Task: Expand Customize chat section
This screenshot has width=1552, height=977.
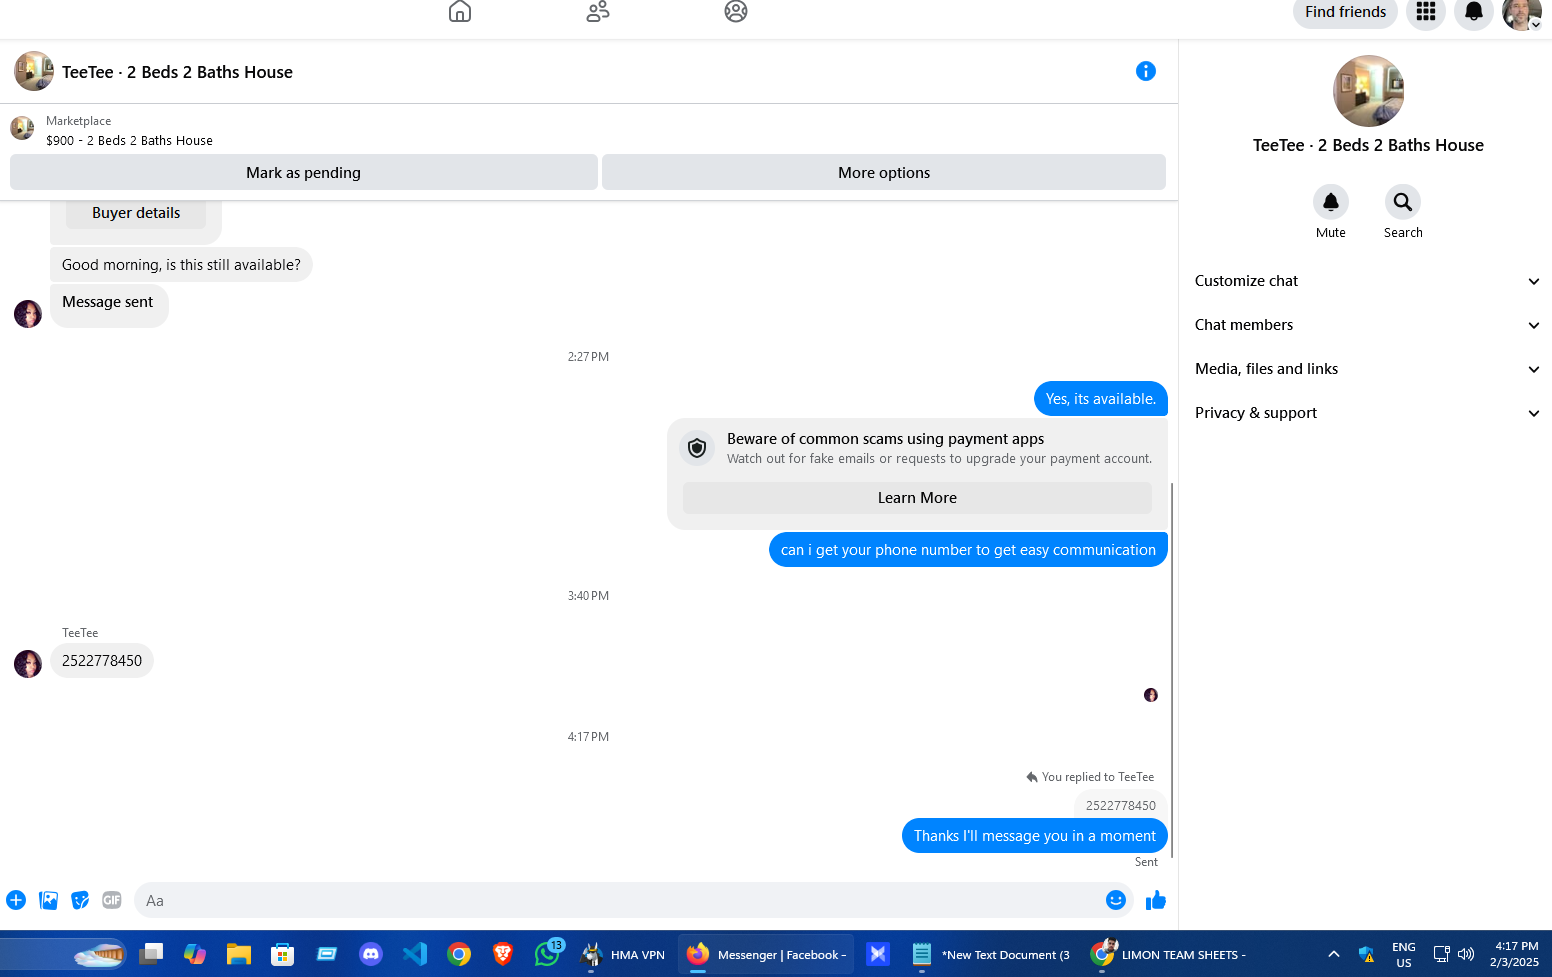Action: point(1367,281)
